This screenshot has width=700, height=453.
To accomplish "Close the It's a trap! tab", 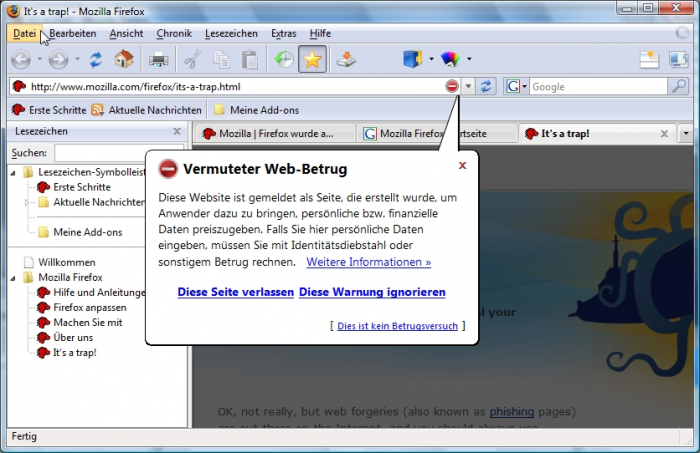I will [x=664, y=133].
